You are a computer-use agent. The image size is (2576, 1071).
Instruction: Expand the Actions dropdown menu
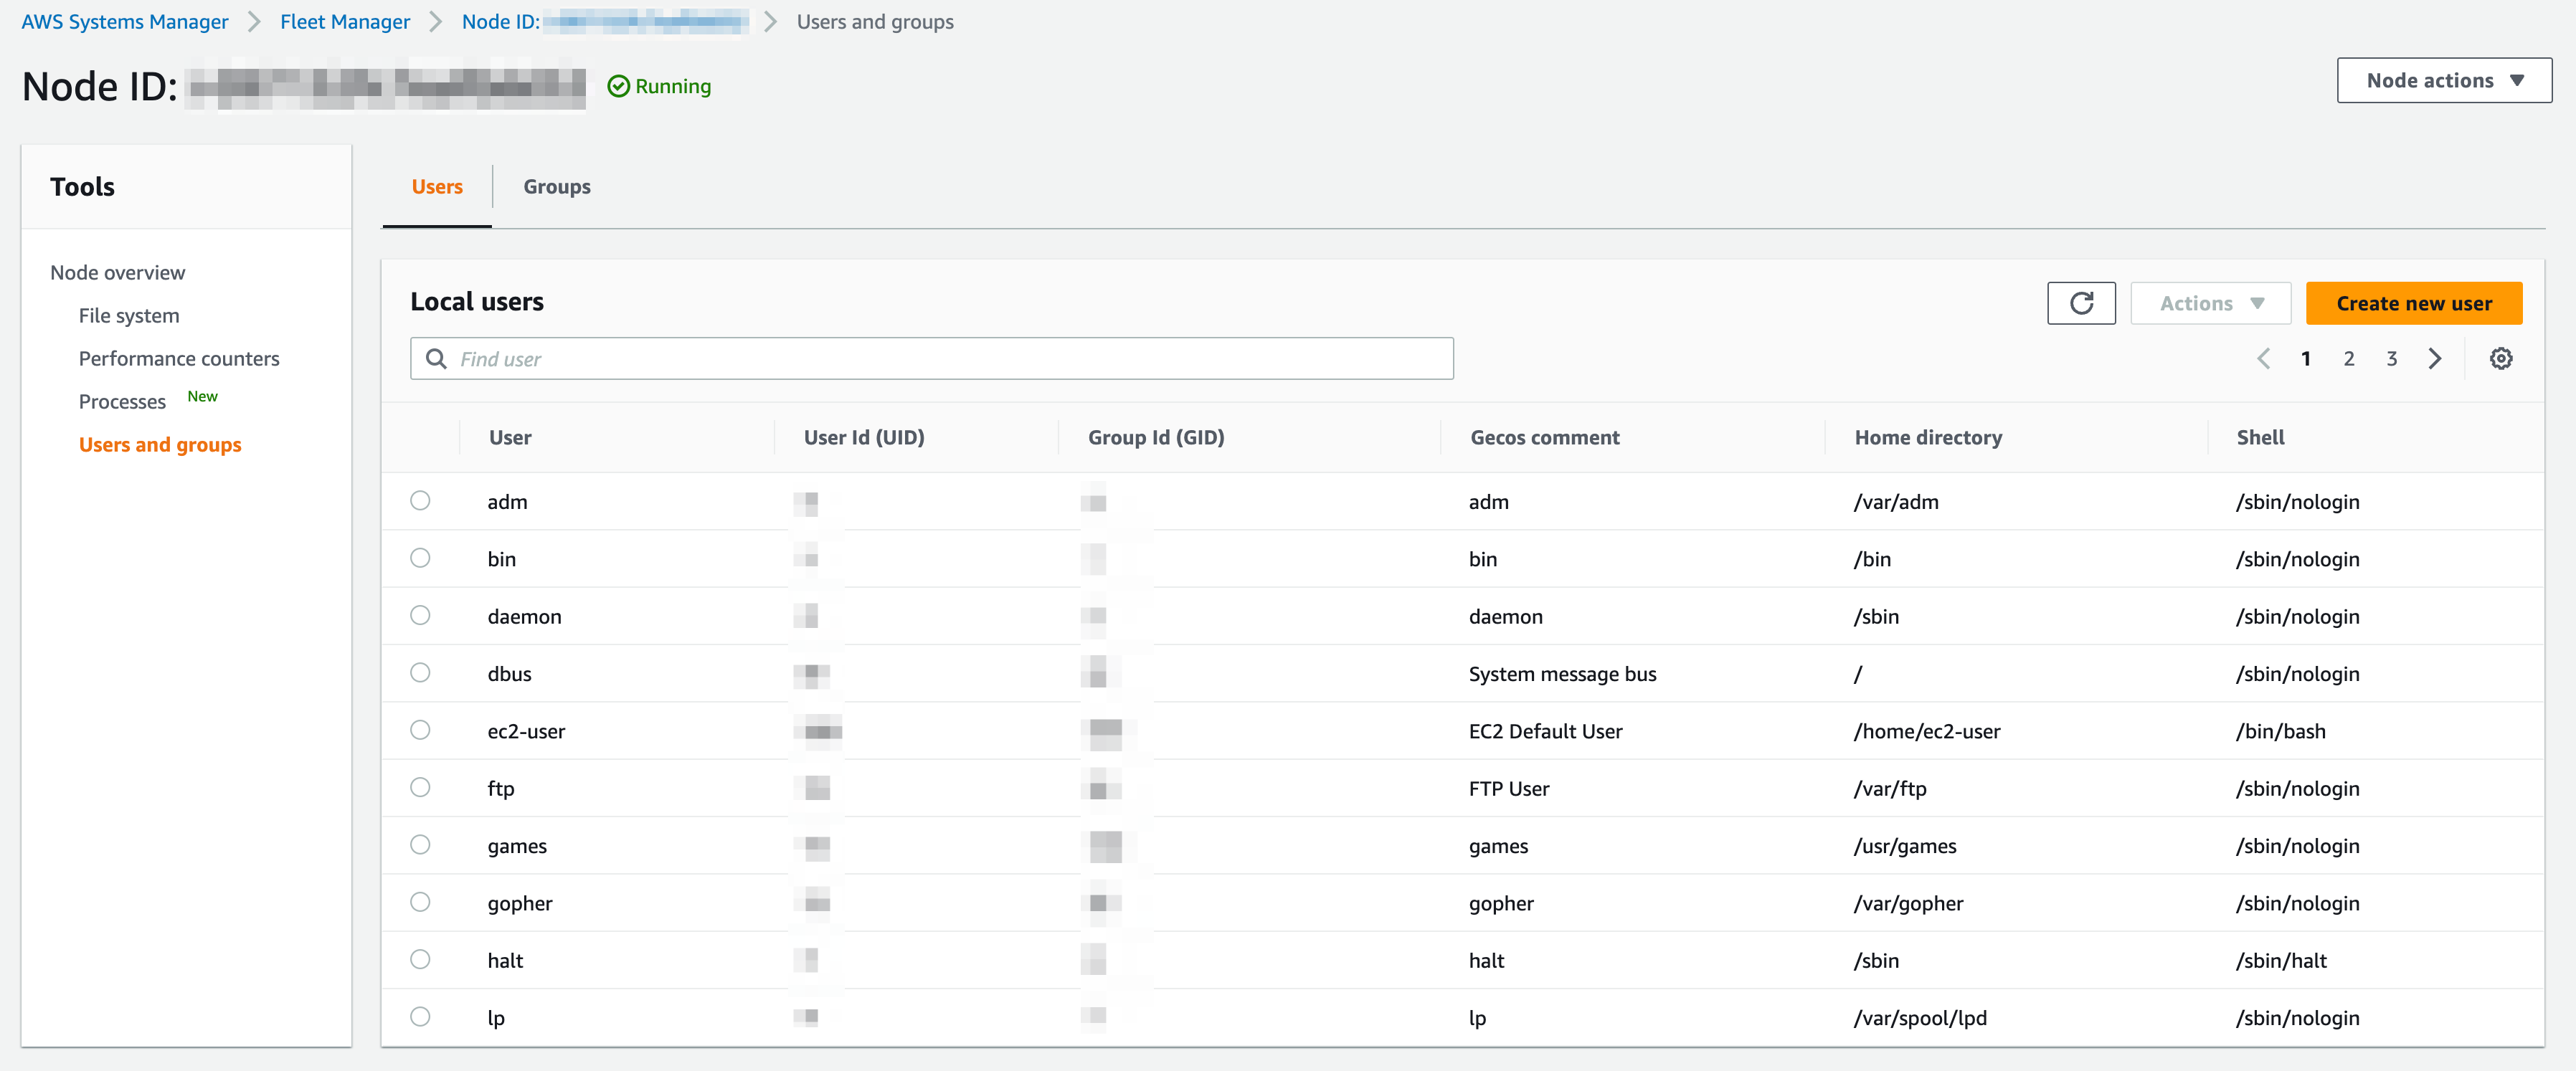(x=2210, y=303)
